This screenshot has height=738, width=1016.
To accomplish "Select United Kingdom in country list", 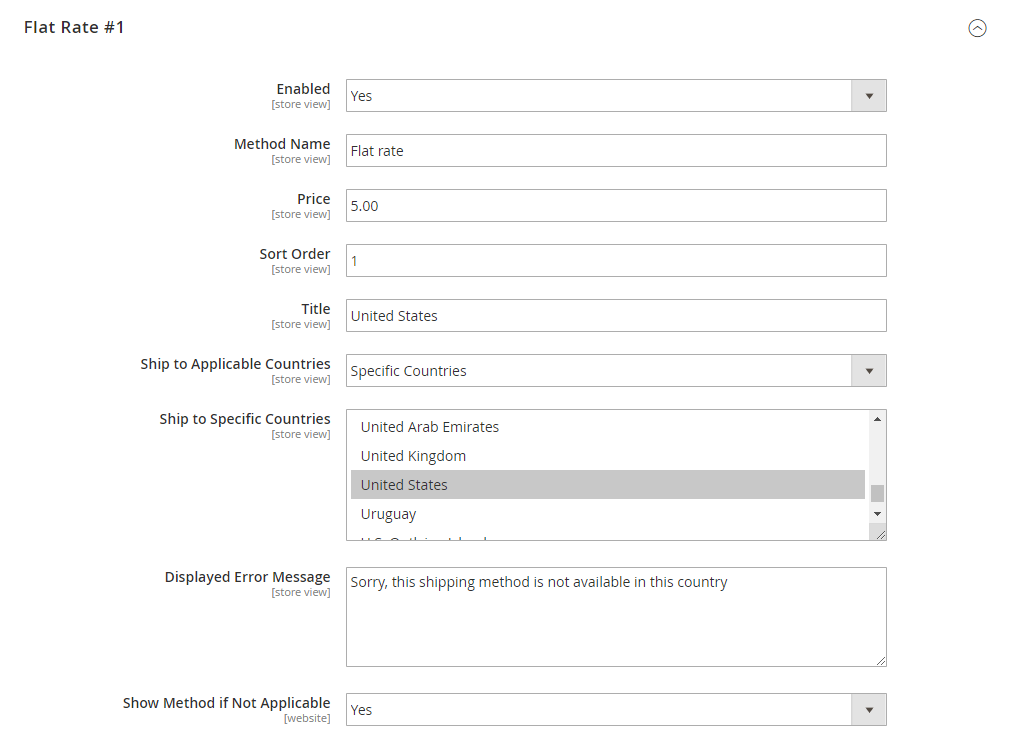I will (413, 456).
